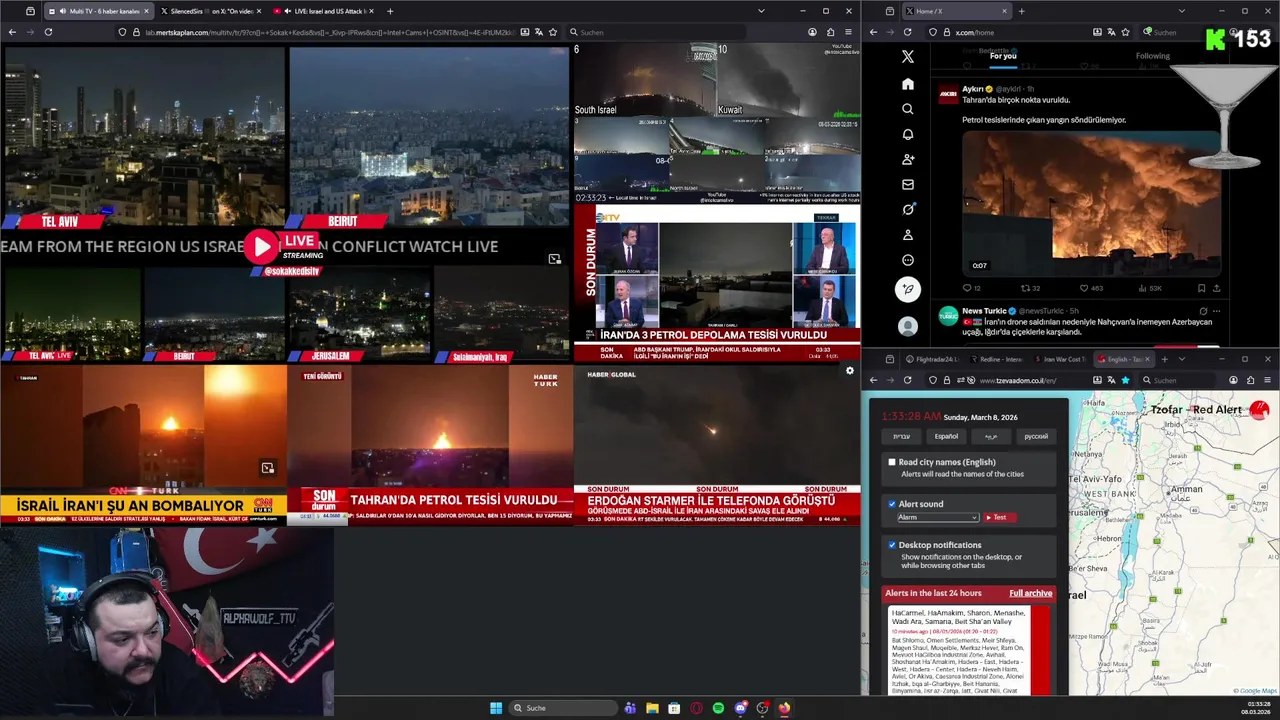Click Windows Start button
This screenshot has width=1280, height=720.
pos(496,708)
